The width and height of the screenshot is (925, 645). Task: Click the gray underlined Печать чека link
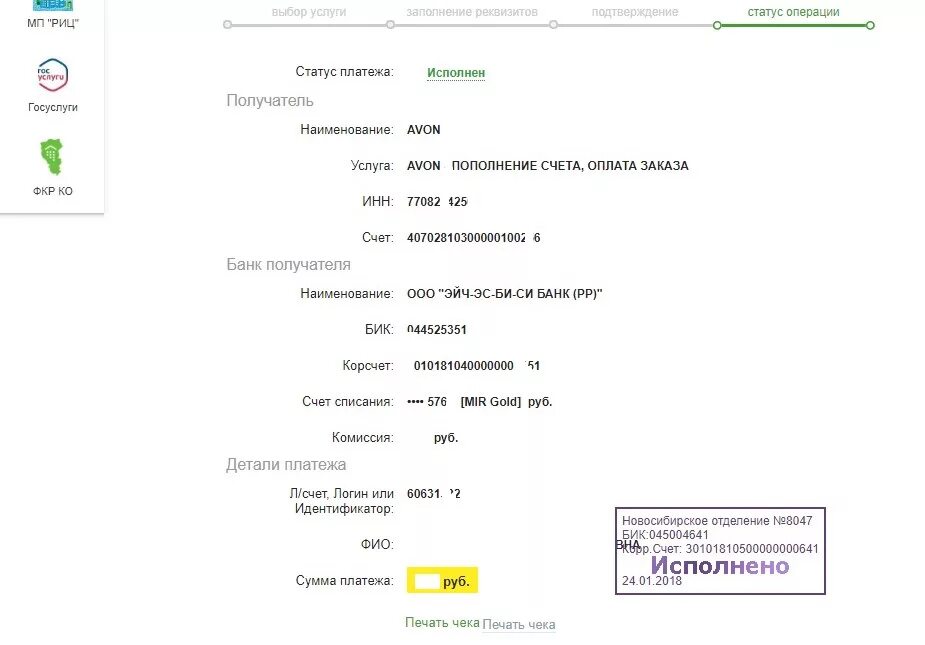519,624
